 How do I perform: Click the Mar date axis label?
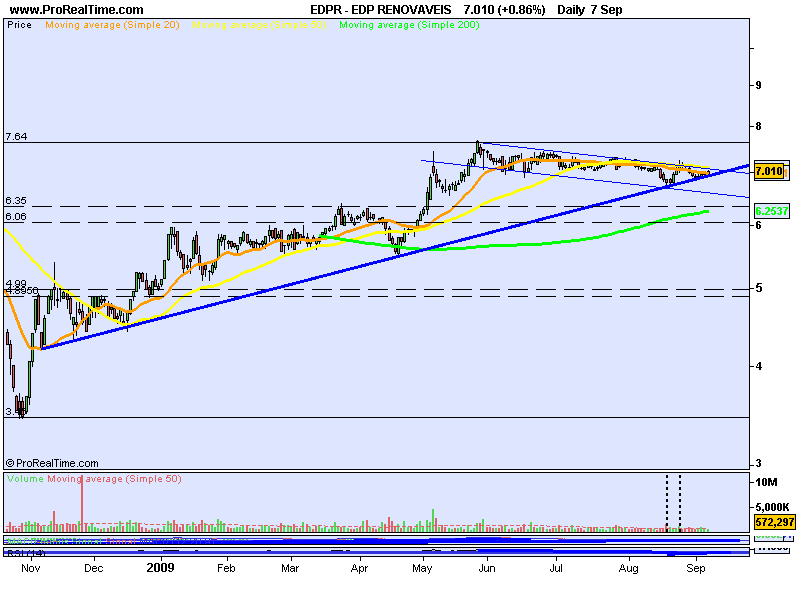click(290, 568)
